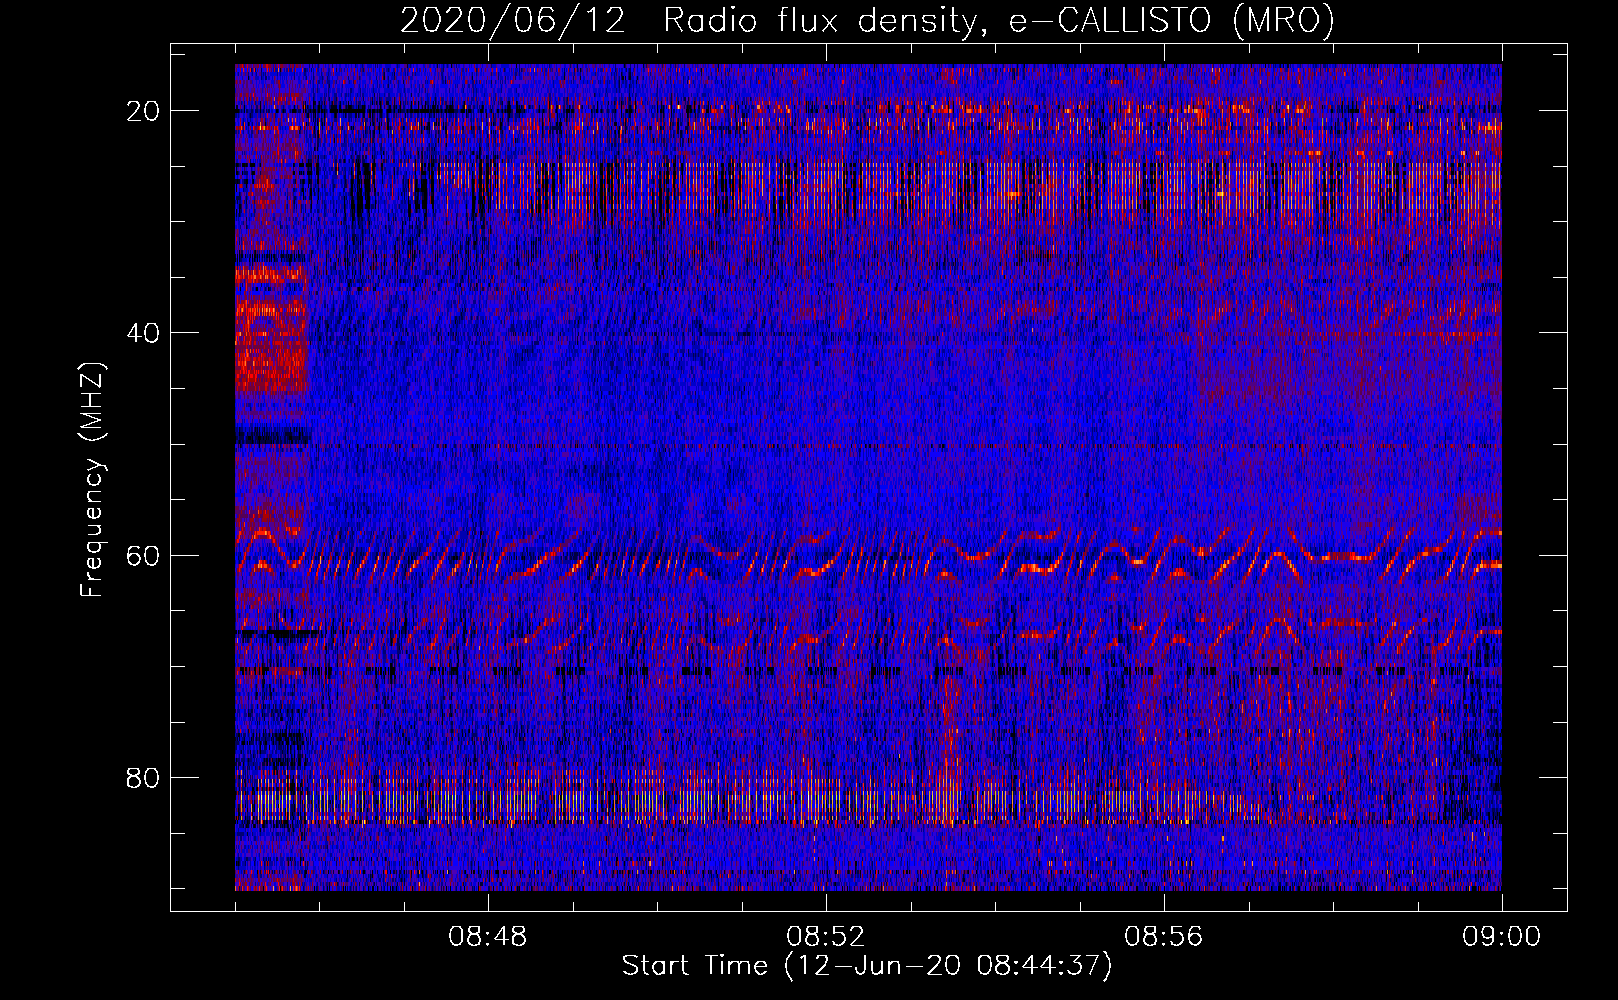Click the 08:56 time tick label
Image resolution: width=1618 pixels, height=1000 pixels.
tap(1164, 937)
